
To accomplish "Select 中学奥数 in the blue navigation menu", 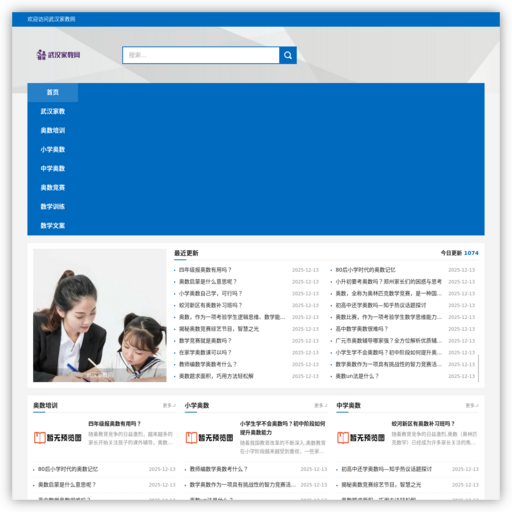I will point(53,168).
